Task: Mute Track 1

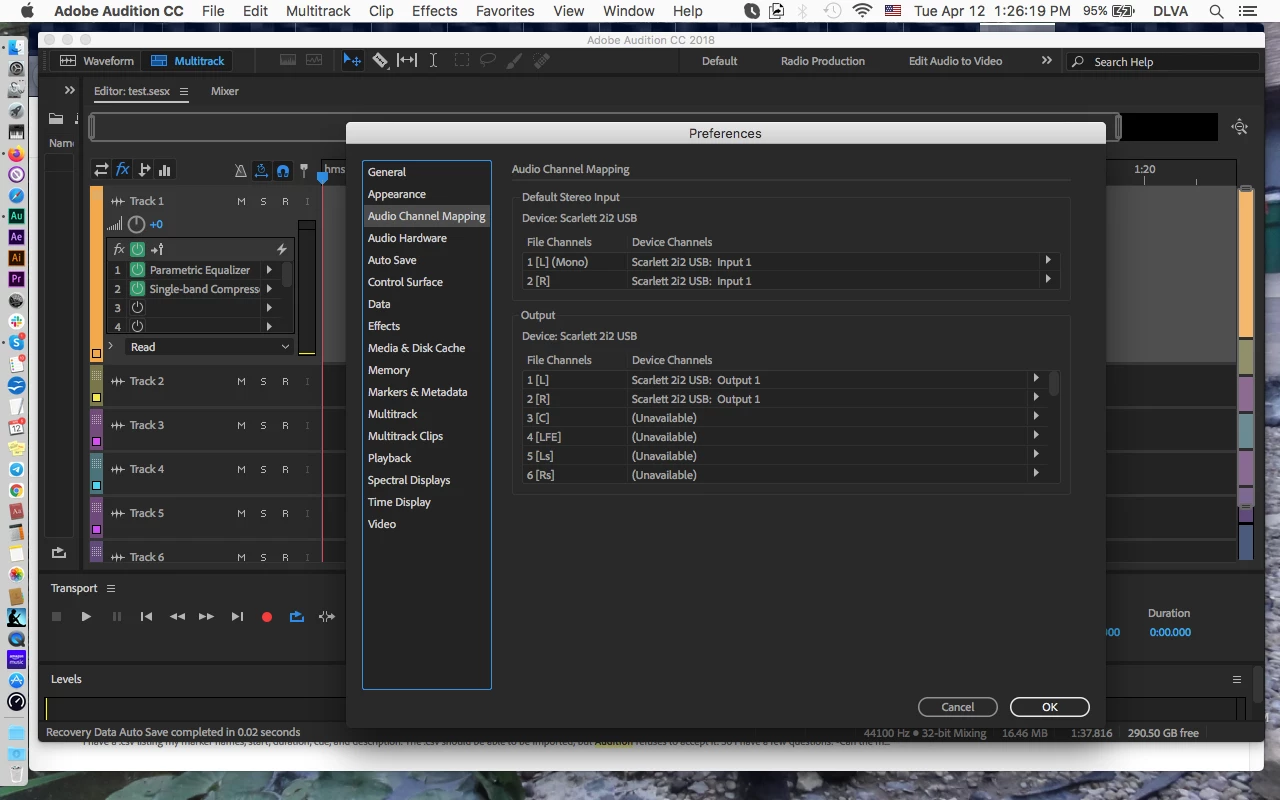Action: (x=241, y=202)
